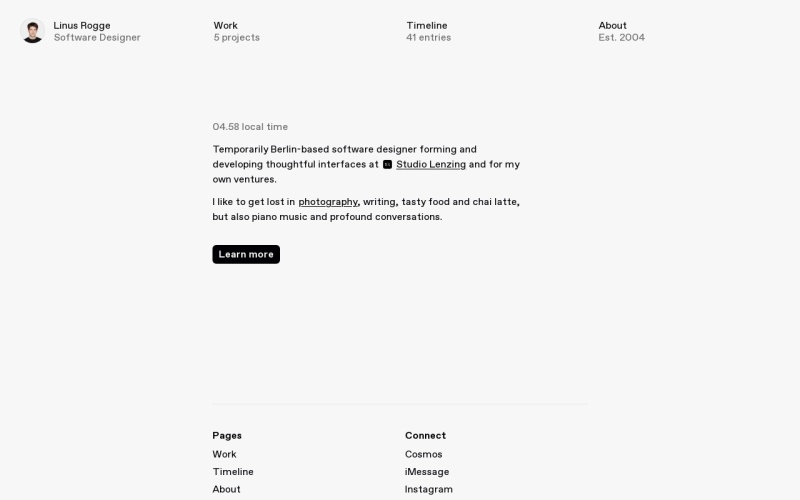800x500 pixels.
Task: Click Linus Rogge's avatar photo
Action: point(32,31)
